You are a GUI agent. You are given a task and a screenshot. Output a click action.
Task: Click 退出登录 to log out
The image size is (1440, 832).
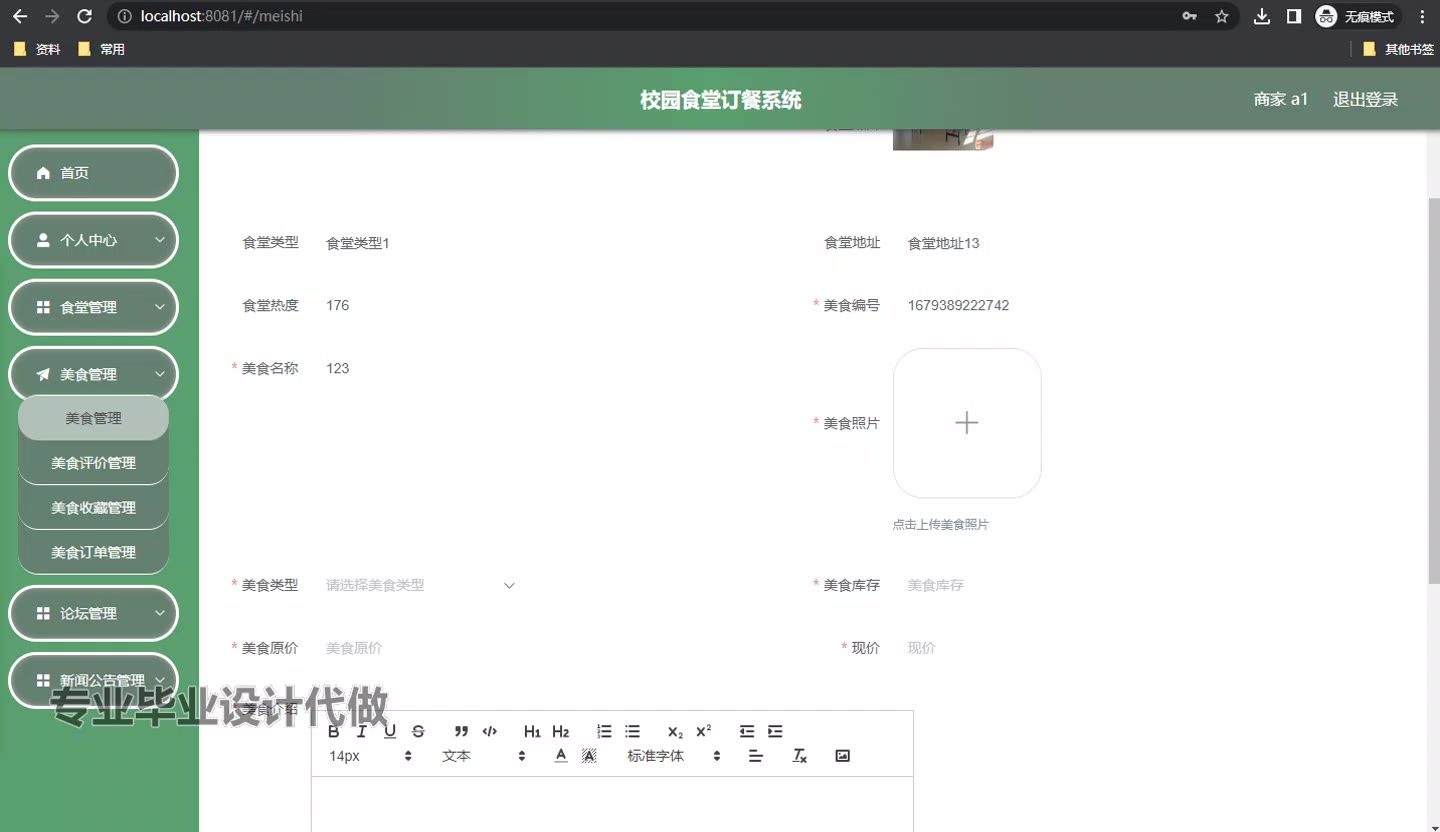(x=1365, y=99)
